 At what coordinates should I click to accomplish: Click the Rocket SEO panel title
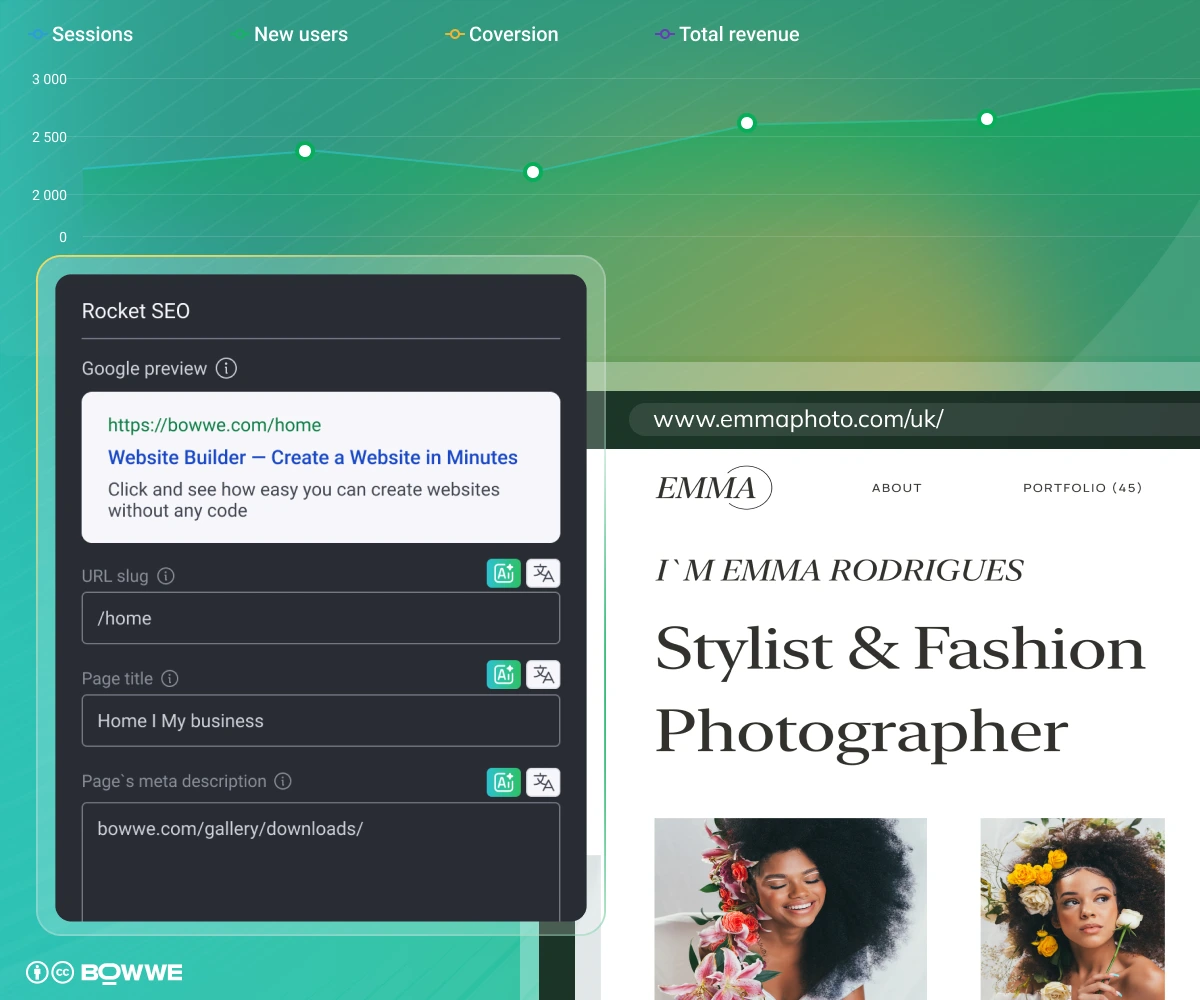(x=136, y=311)
